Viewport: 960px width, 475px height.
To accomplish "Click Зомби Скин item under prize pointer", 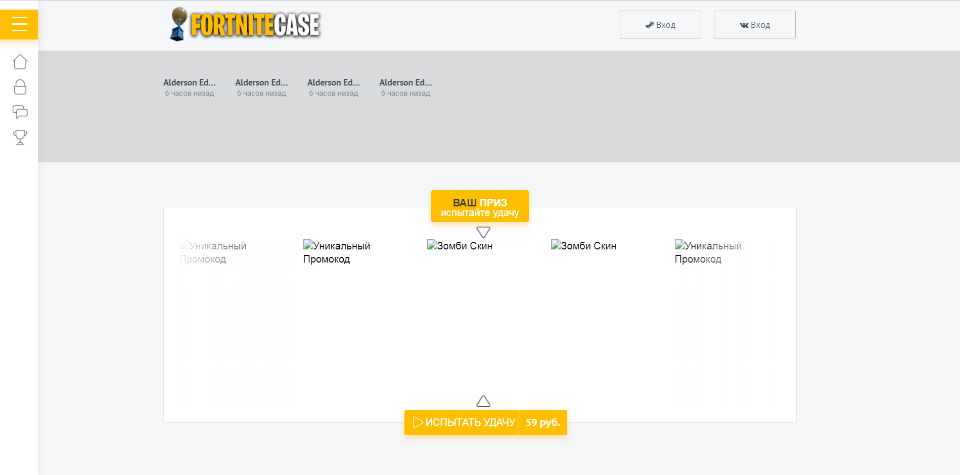I will [x=460, y=246].
